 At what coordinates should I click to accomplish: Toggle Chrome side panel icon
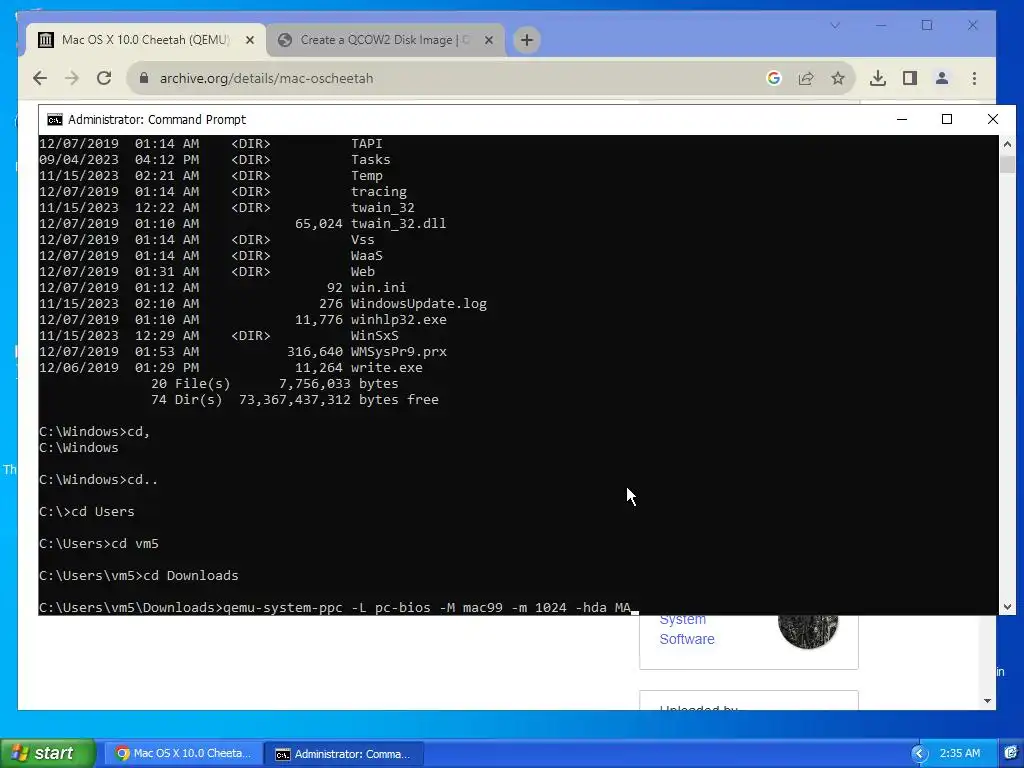[910, 78]
